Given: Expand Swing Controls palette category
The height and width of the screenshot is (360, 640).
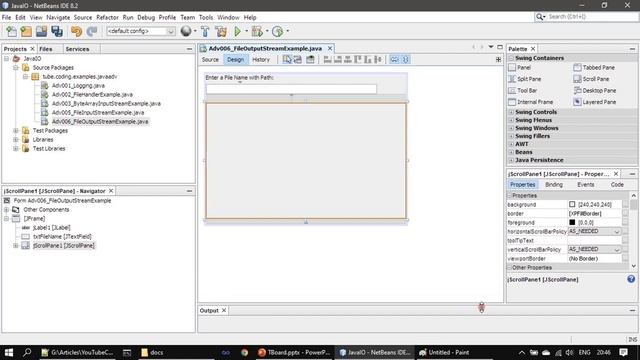Looking at the screenshot, I should [x=511, y=112].
